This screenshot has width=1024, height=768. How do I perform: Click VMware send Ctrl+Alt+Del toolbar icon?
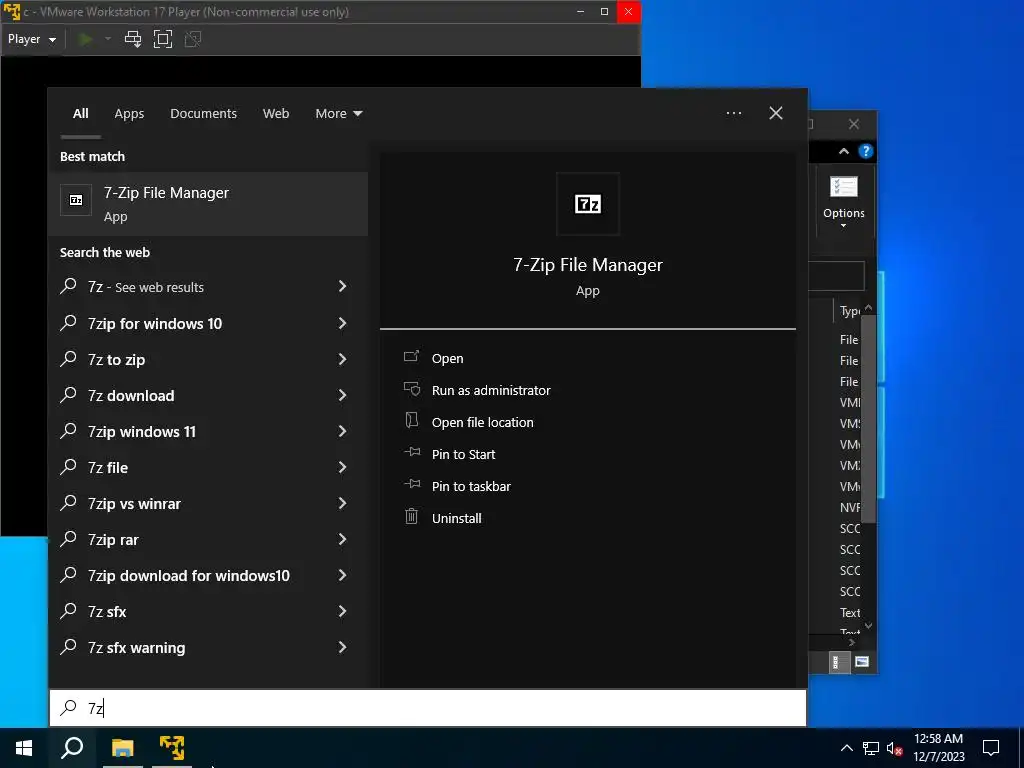point(133,39)
